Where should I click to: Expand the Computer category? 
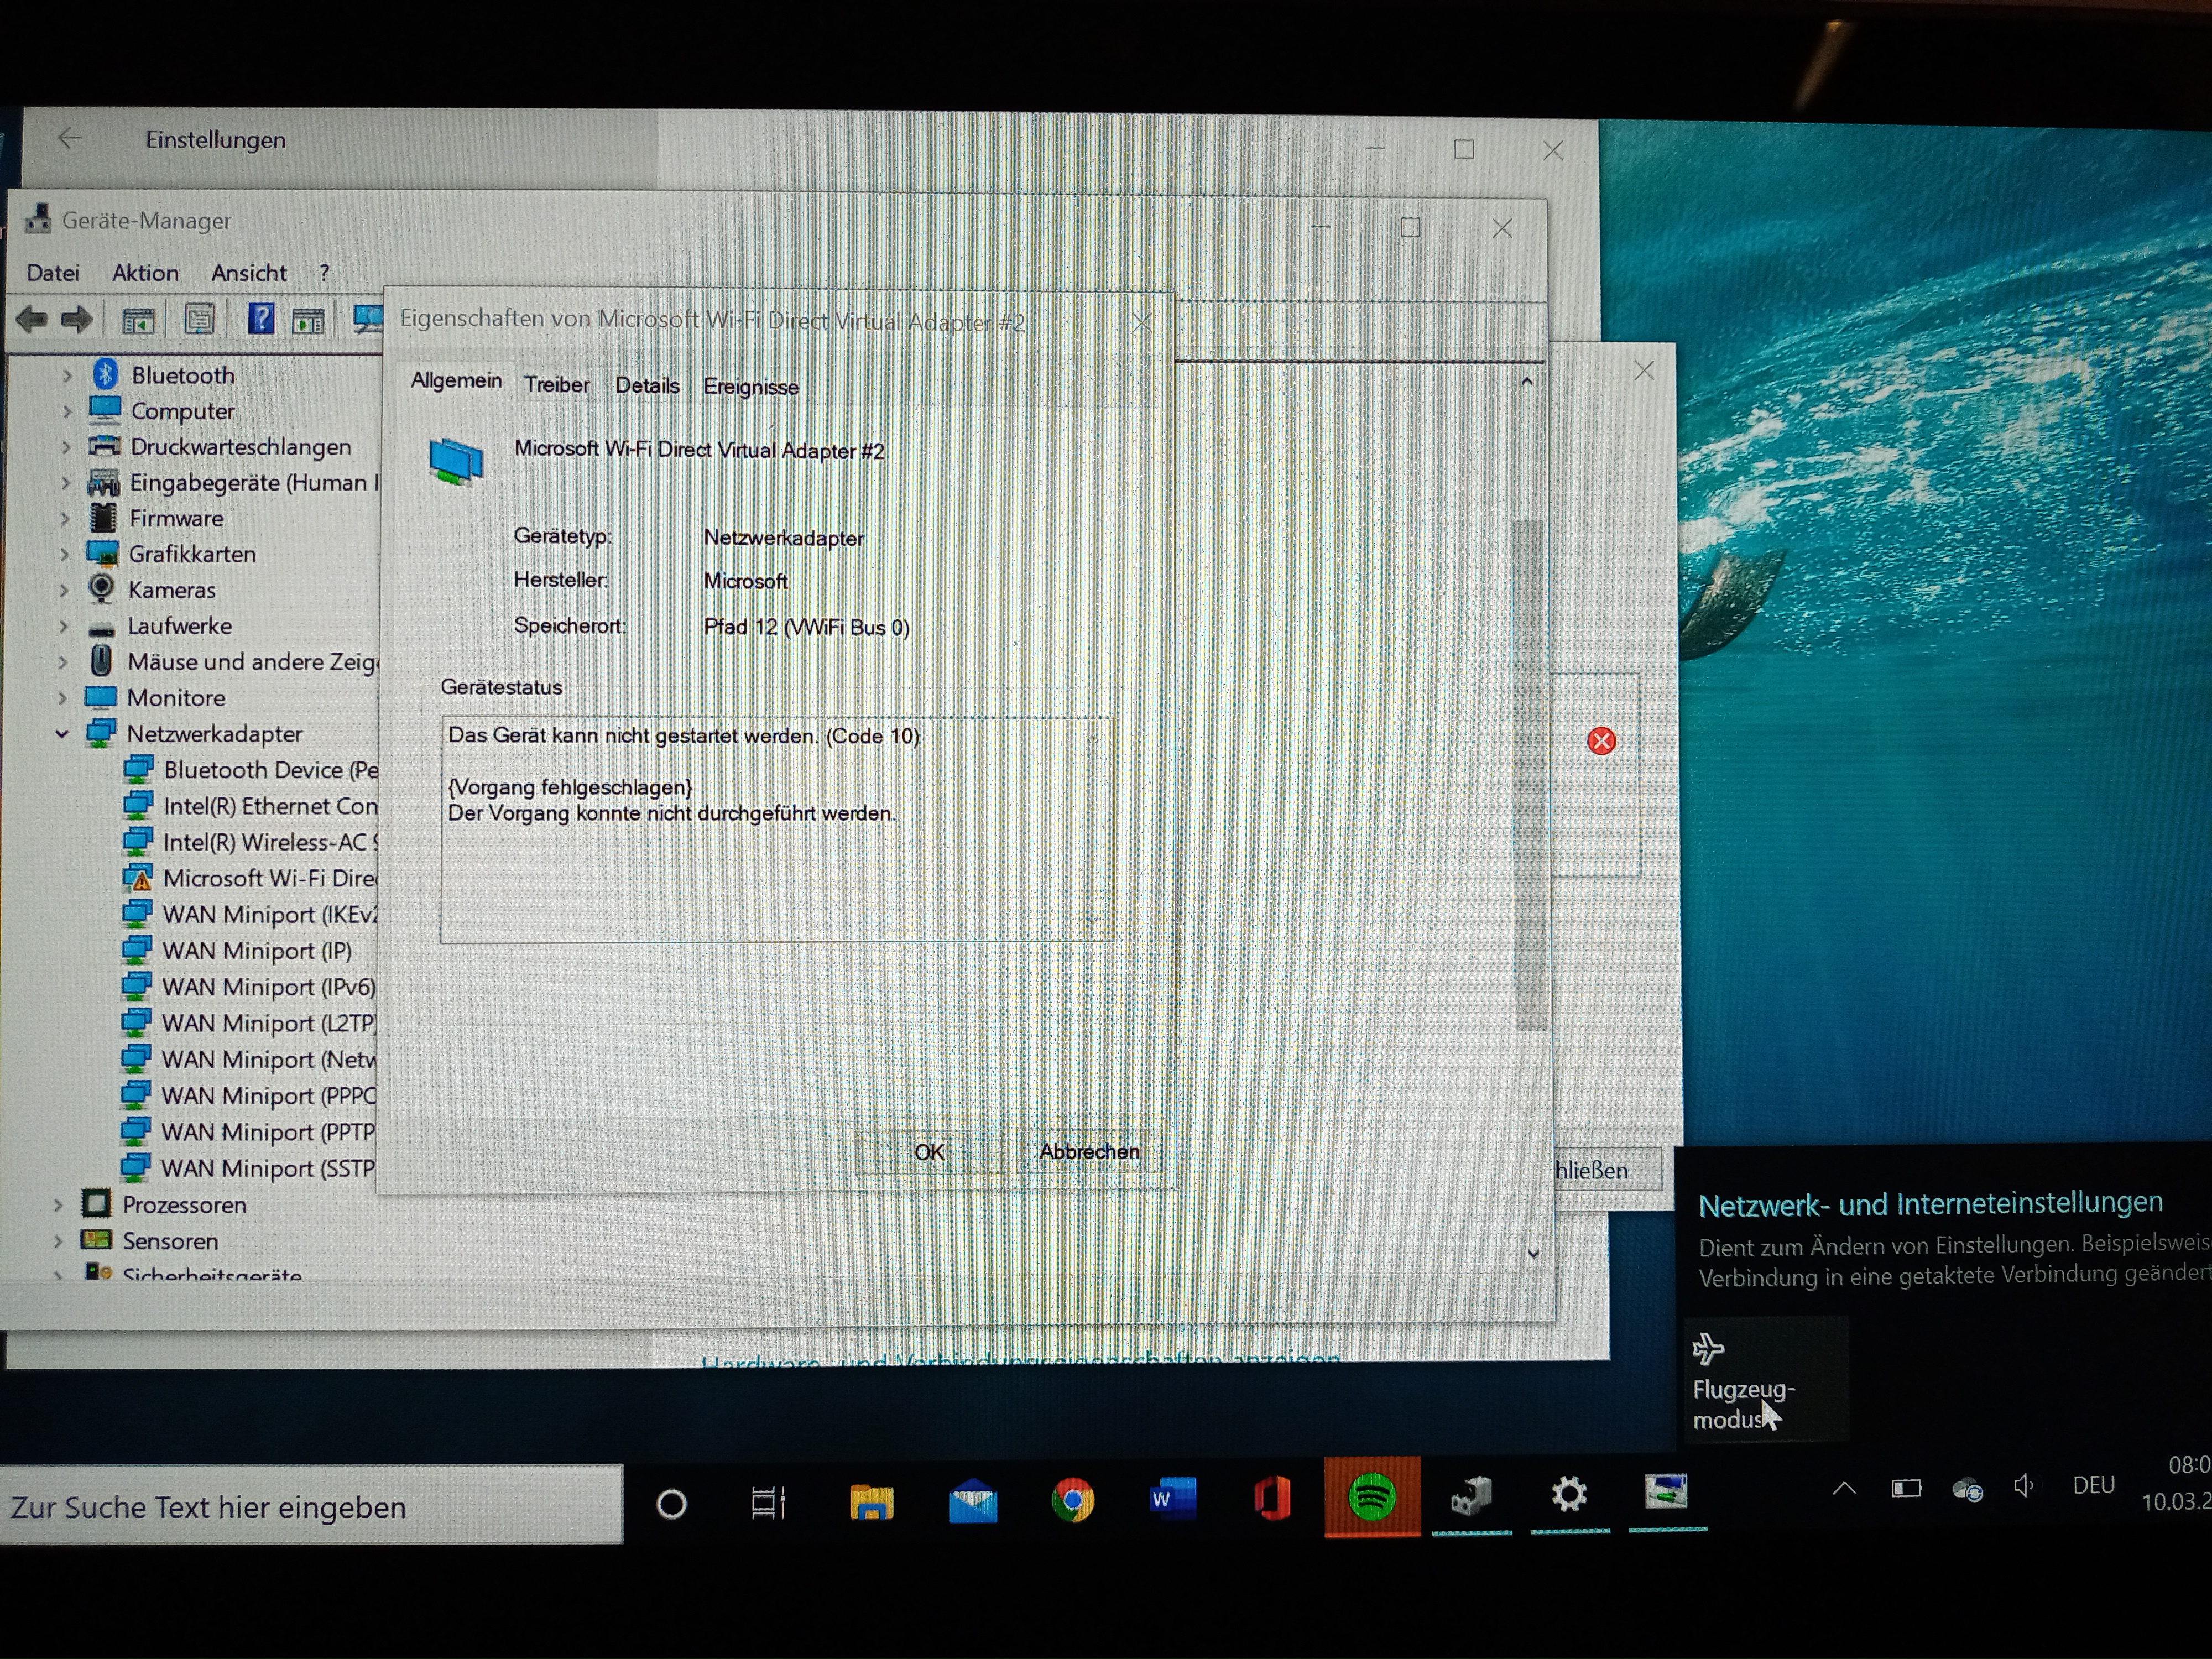click(67, 411)
